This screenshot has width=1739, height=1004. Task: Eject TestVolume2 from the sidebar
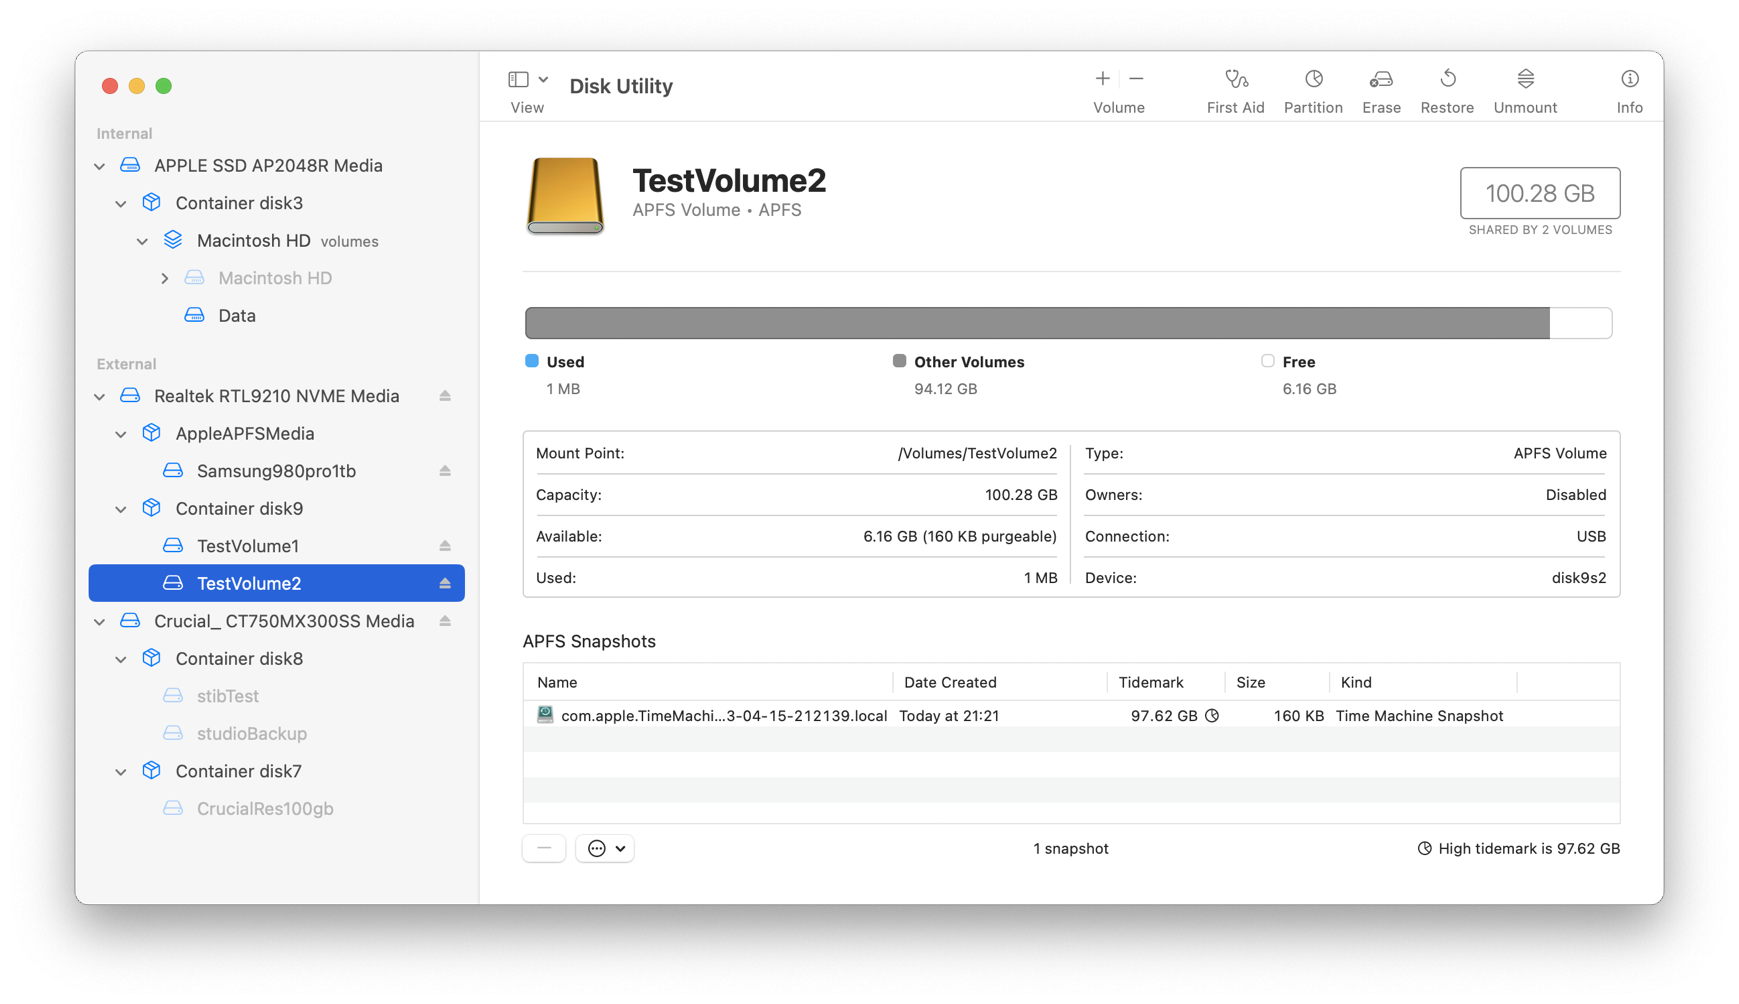[x=446, y=583]
